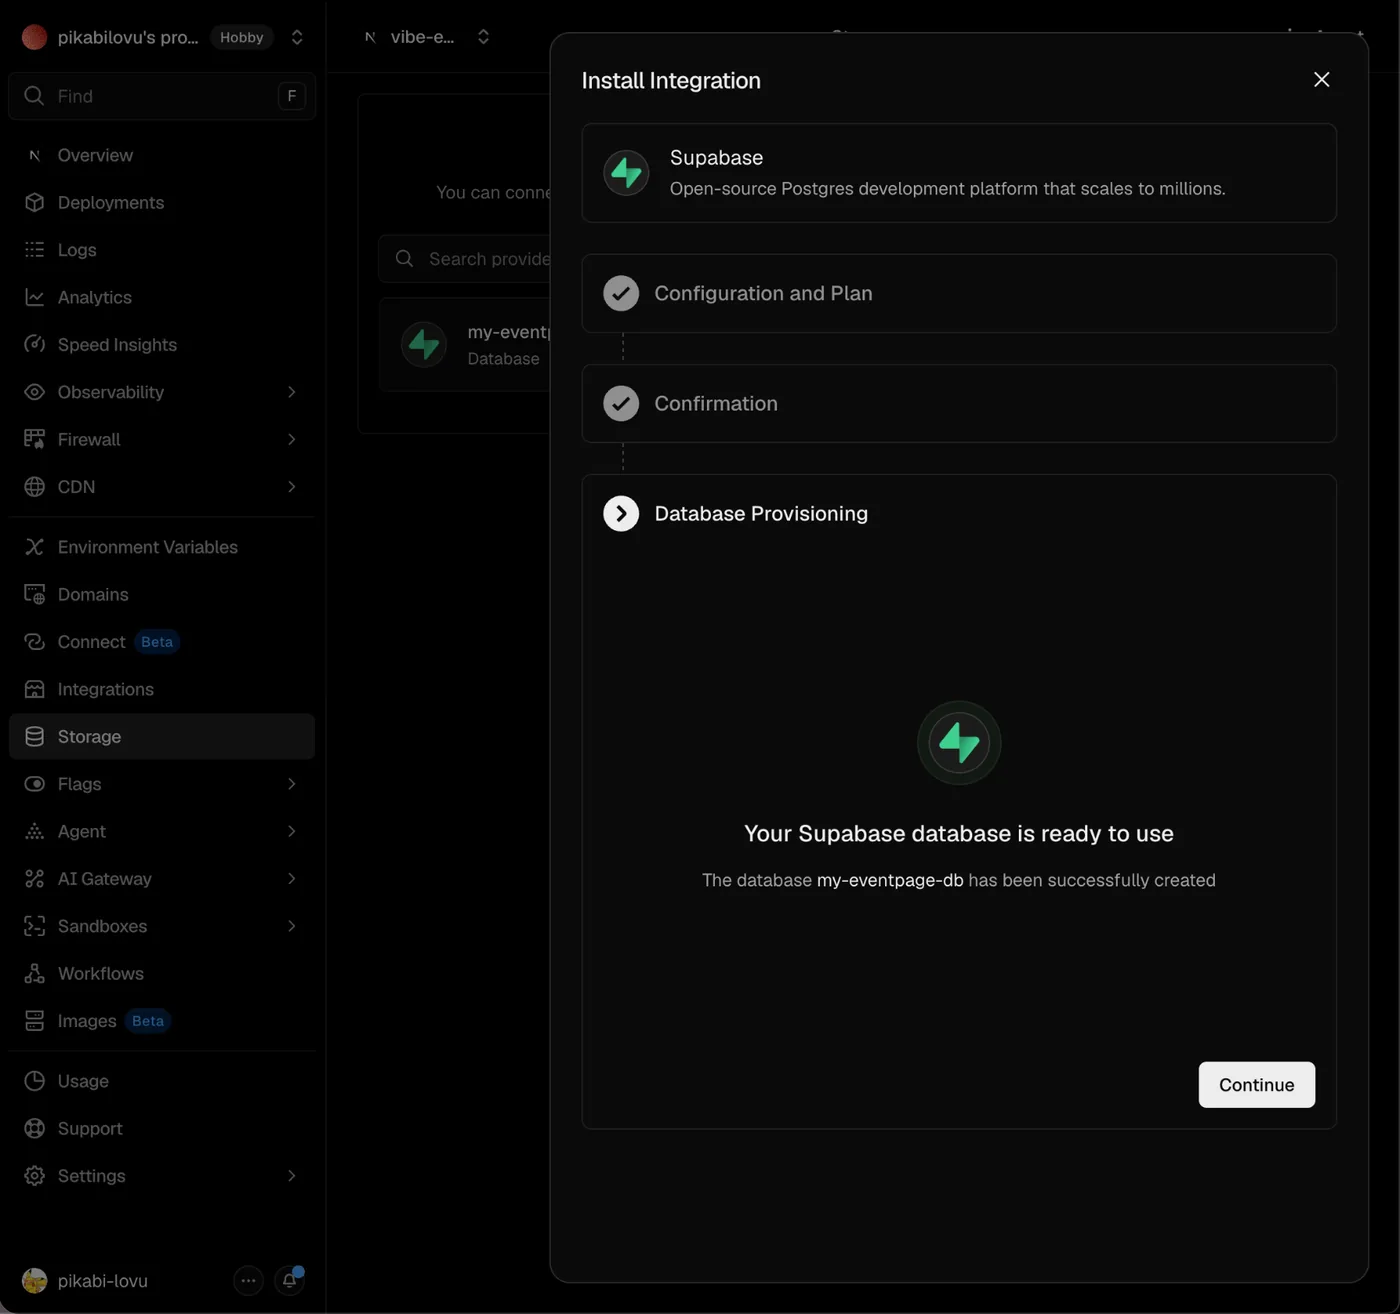
Task: Click the Usage pie icon
Action: point(35,1081)
